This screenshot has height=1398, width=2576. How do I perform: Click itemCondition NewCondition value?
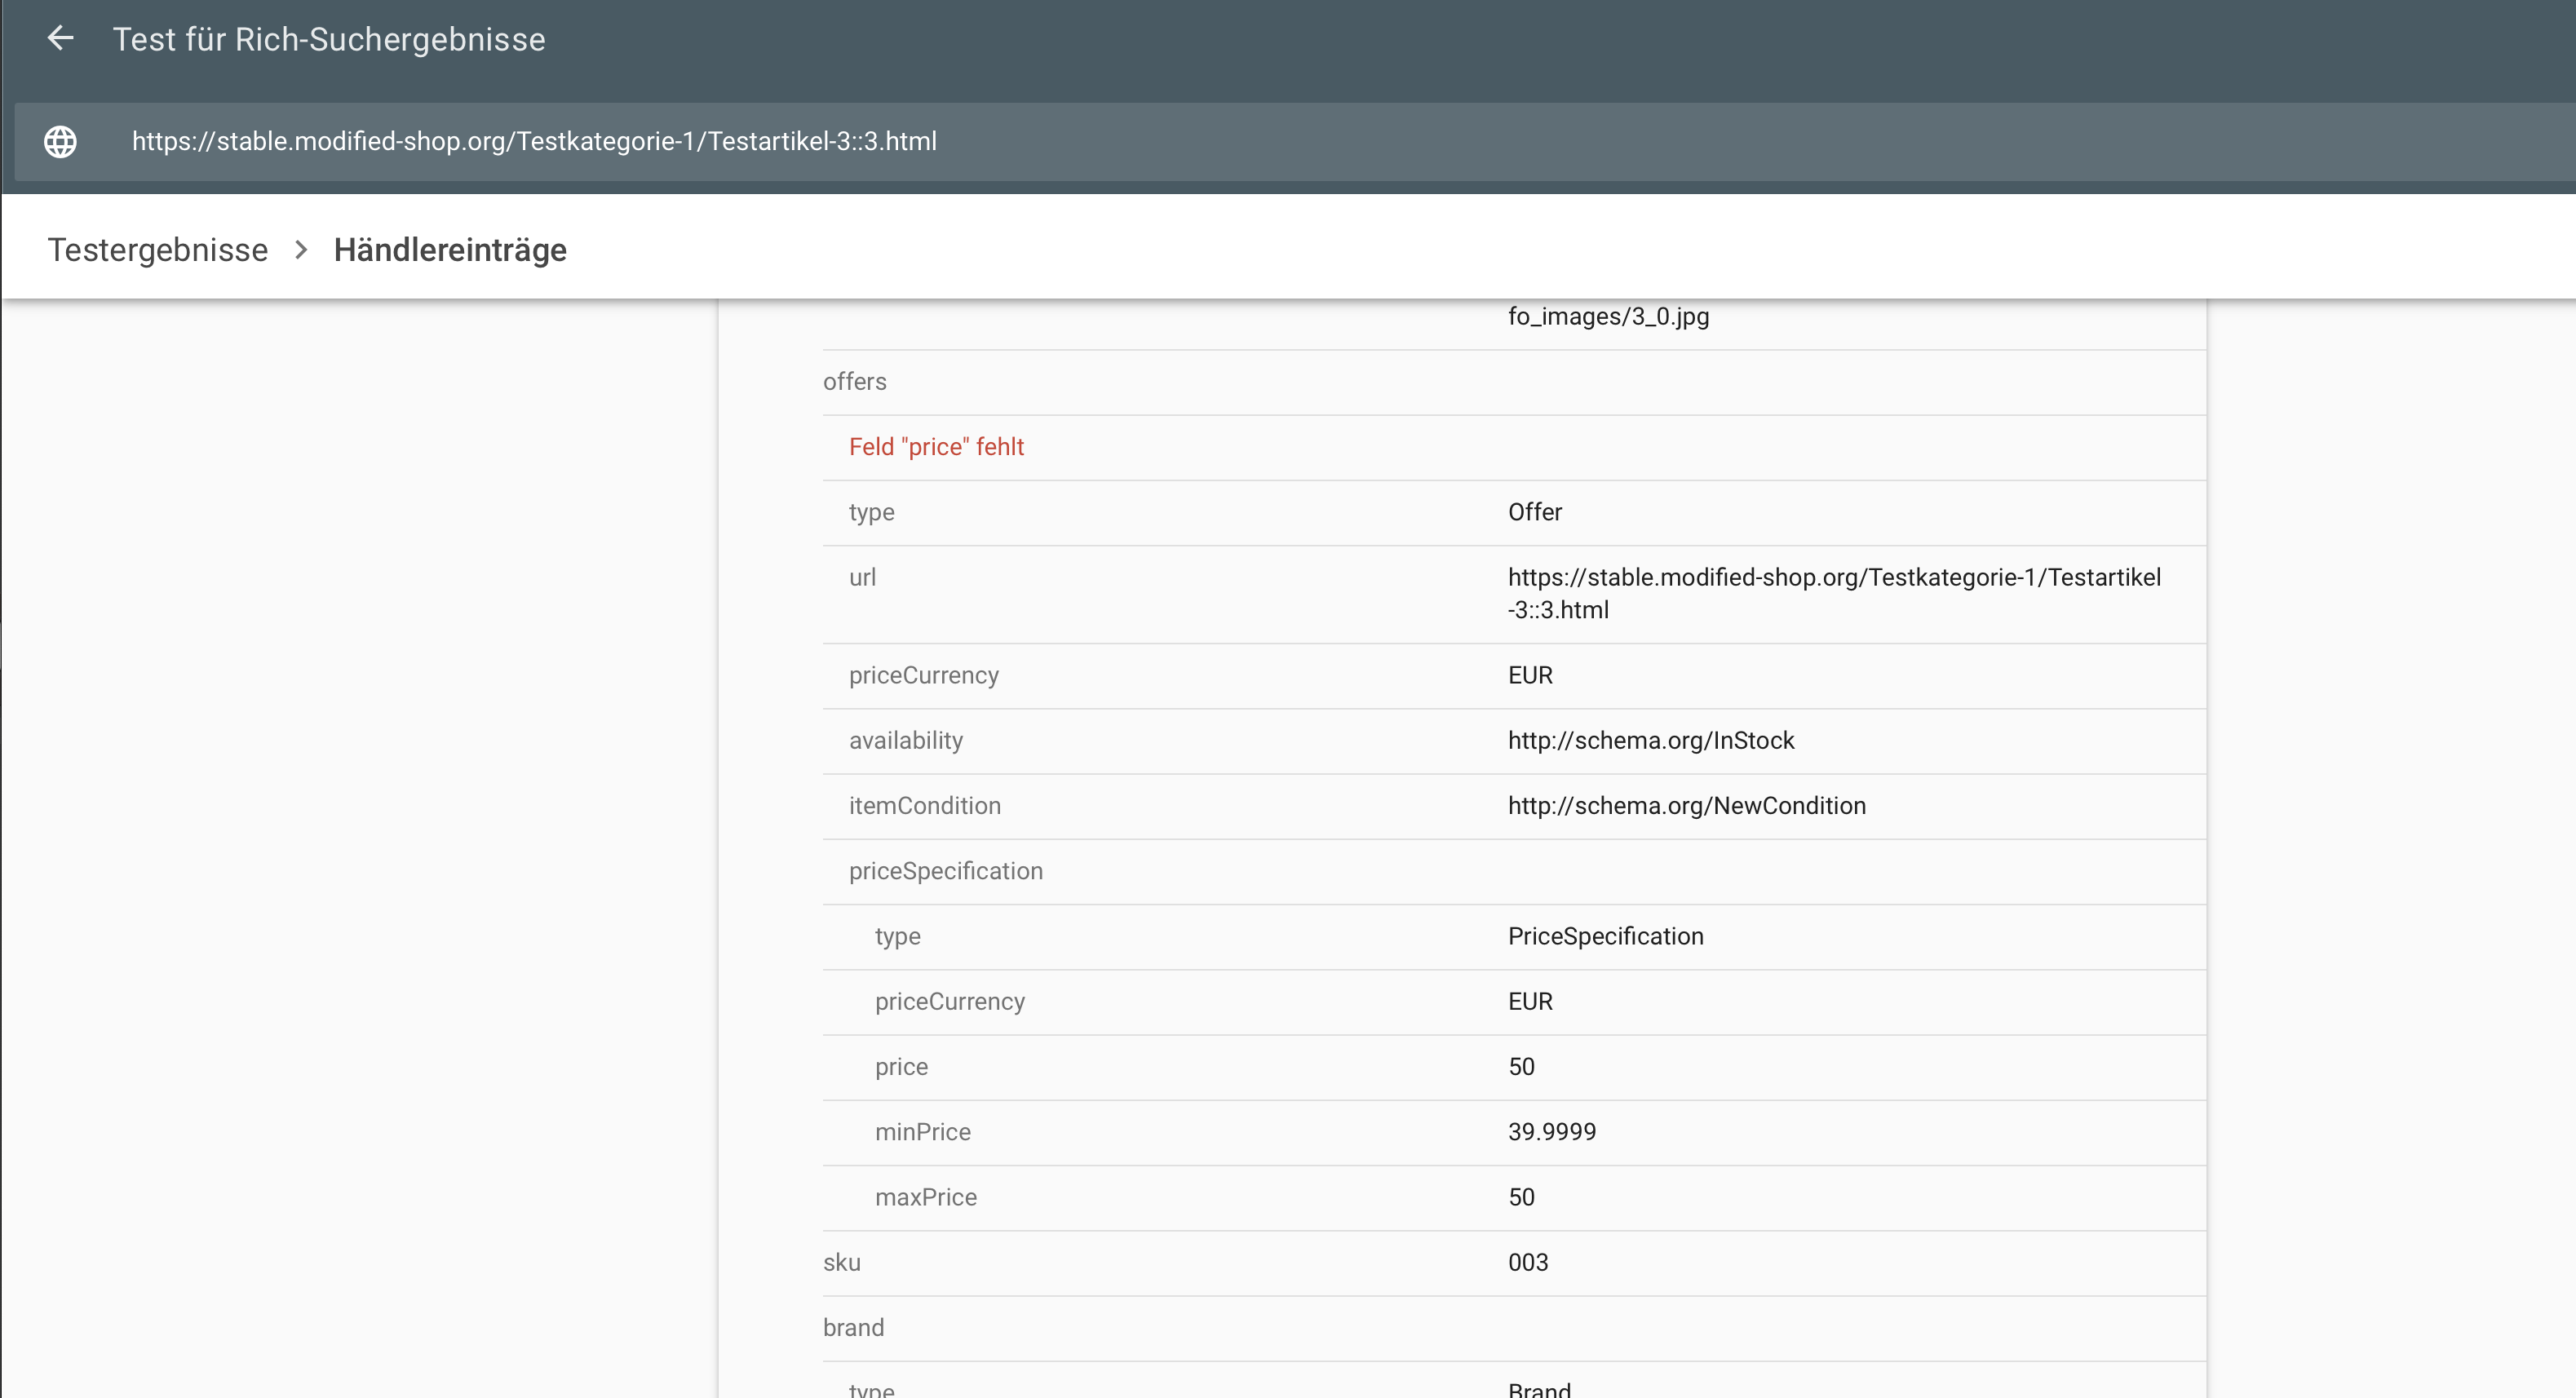click(x=1686, y=806)
